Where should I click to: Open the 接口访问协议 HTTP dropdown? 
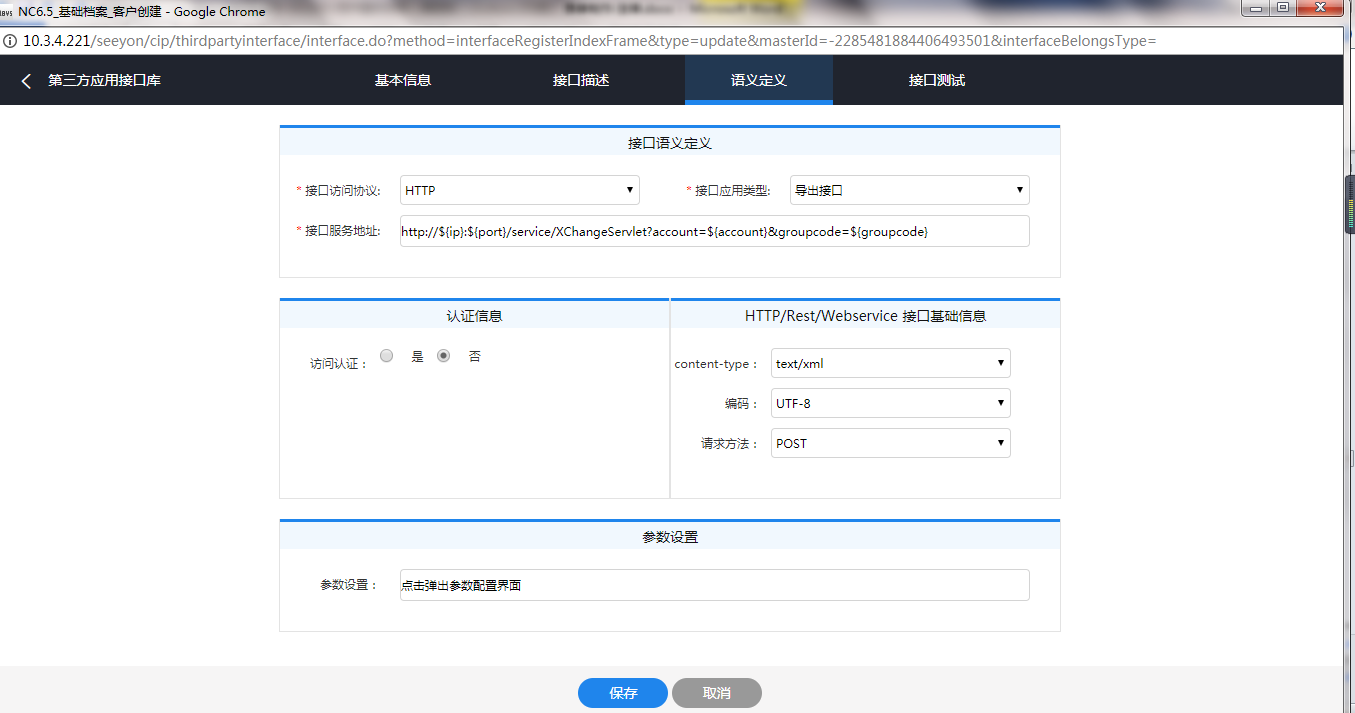(519, 190)
